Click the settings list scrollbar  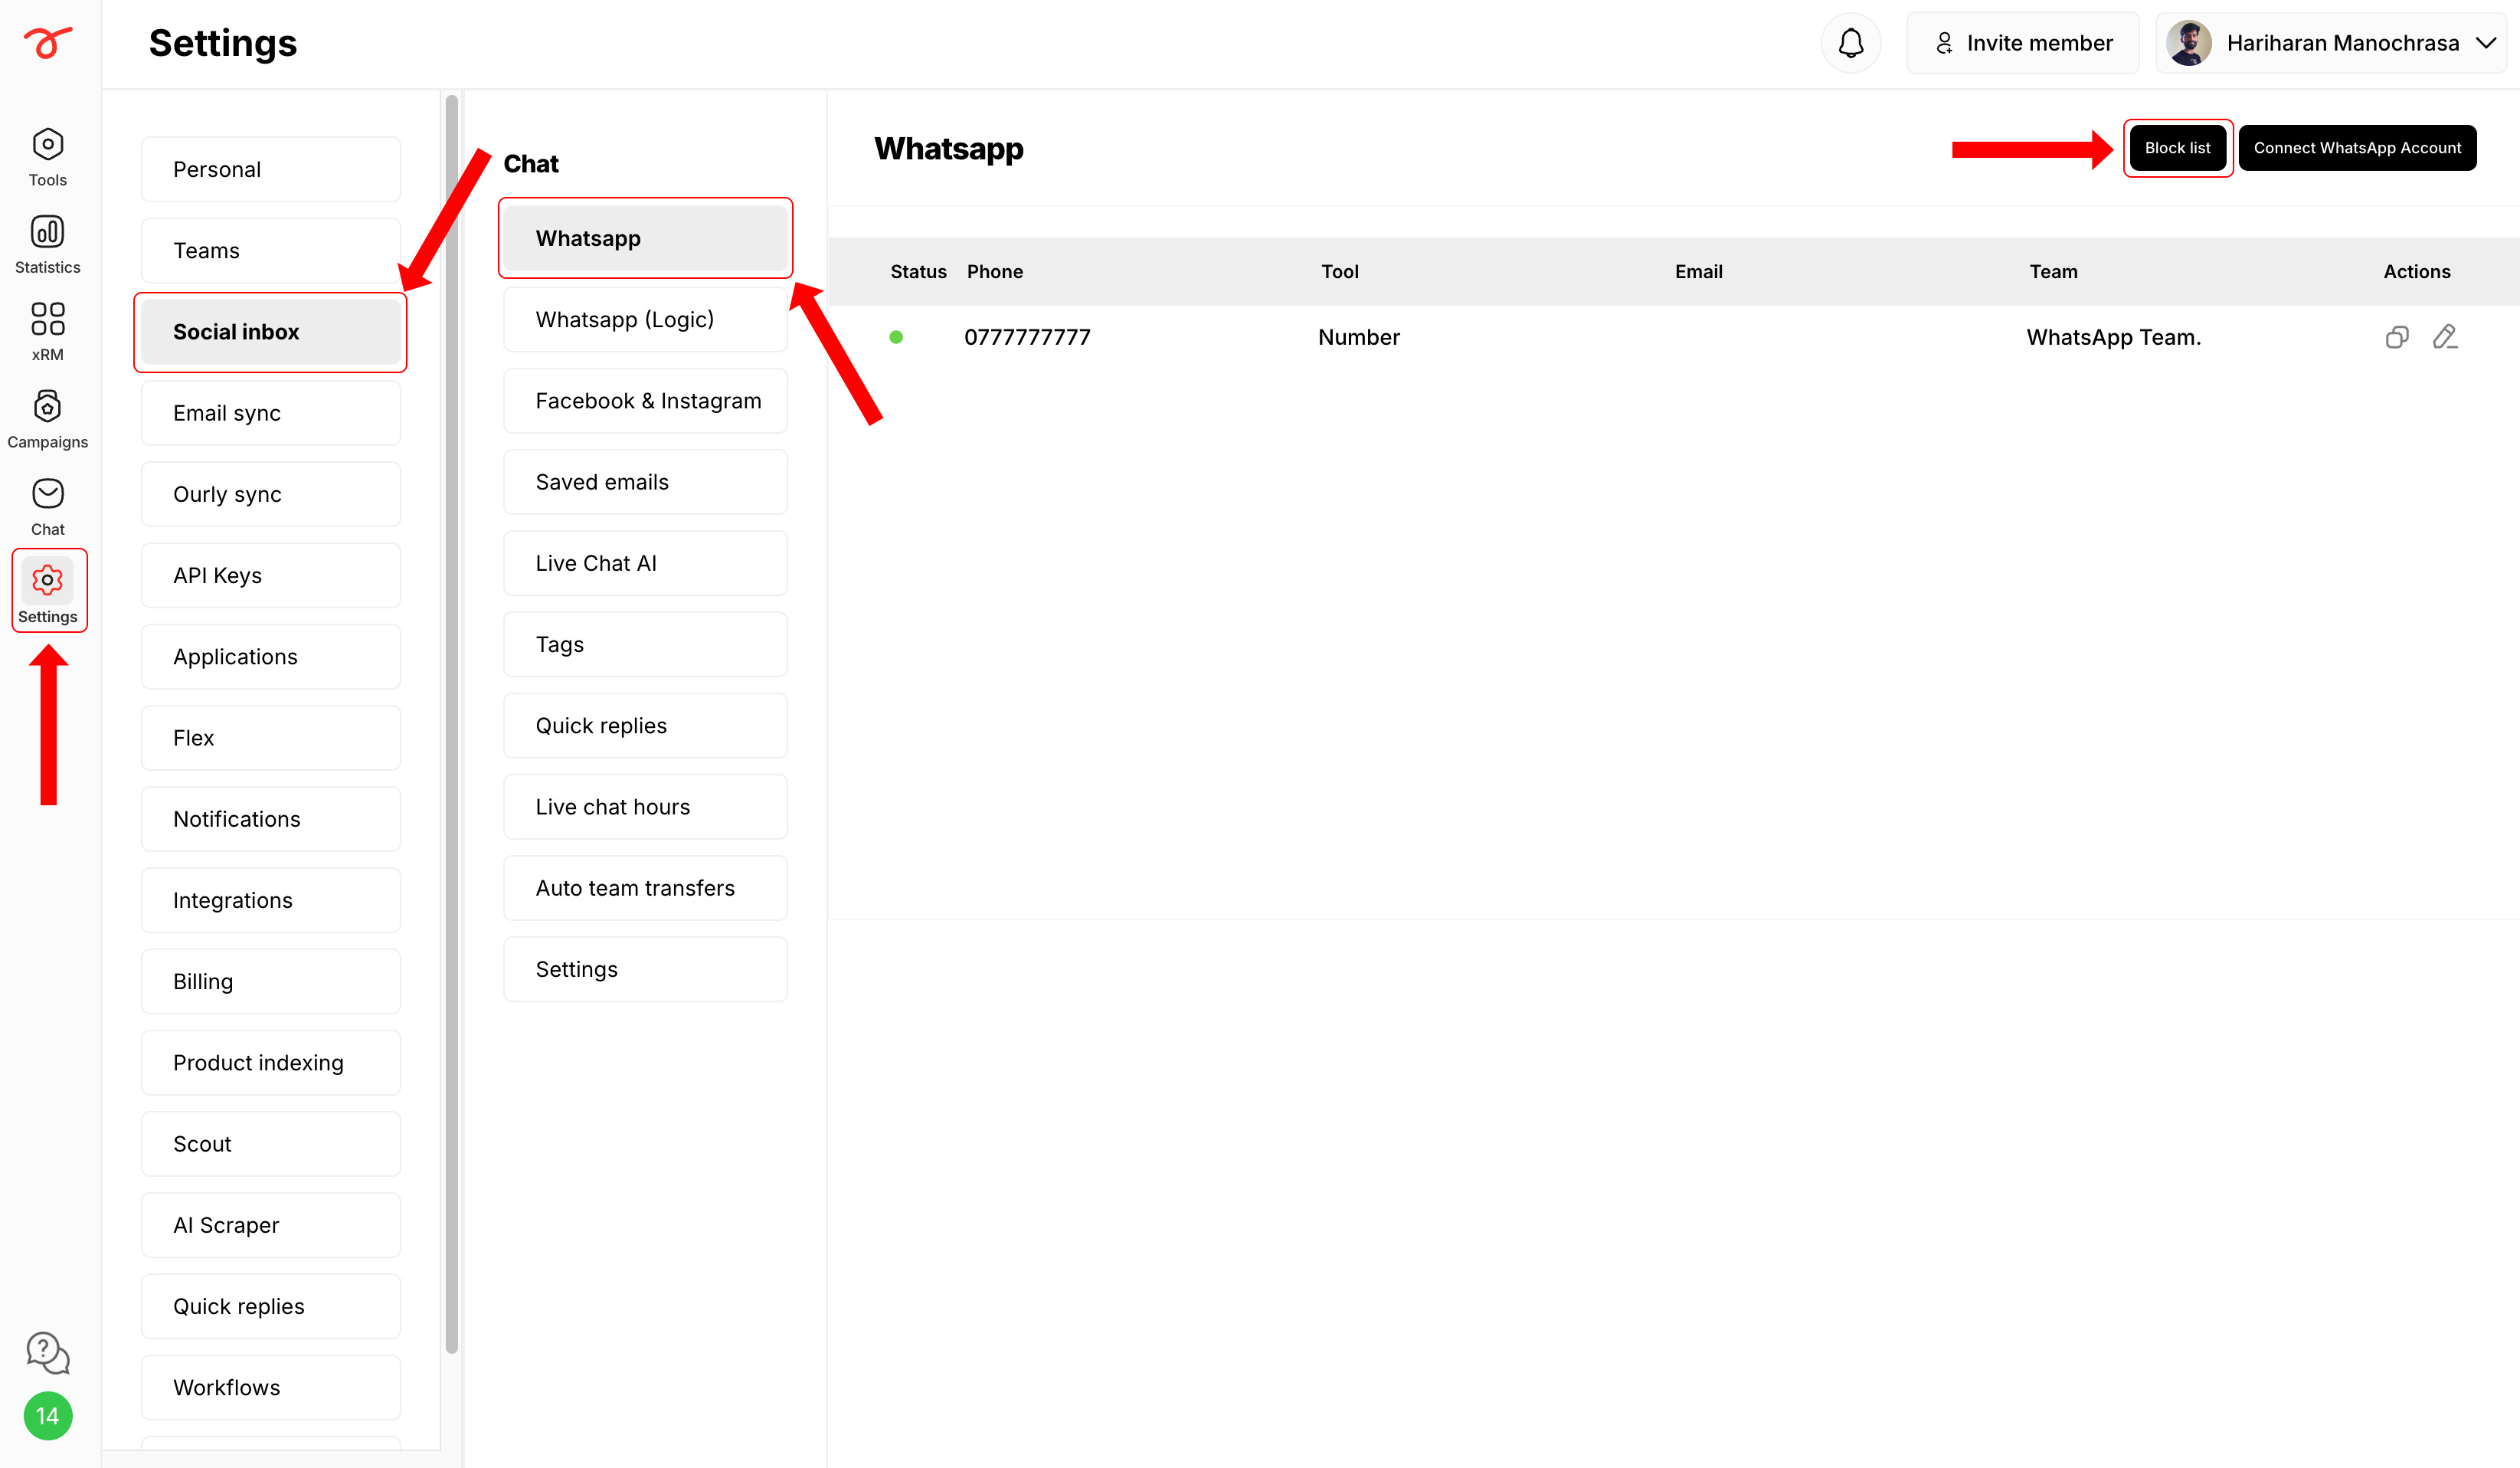(452, 724)
